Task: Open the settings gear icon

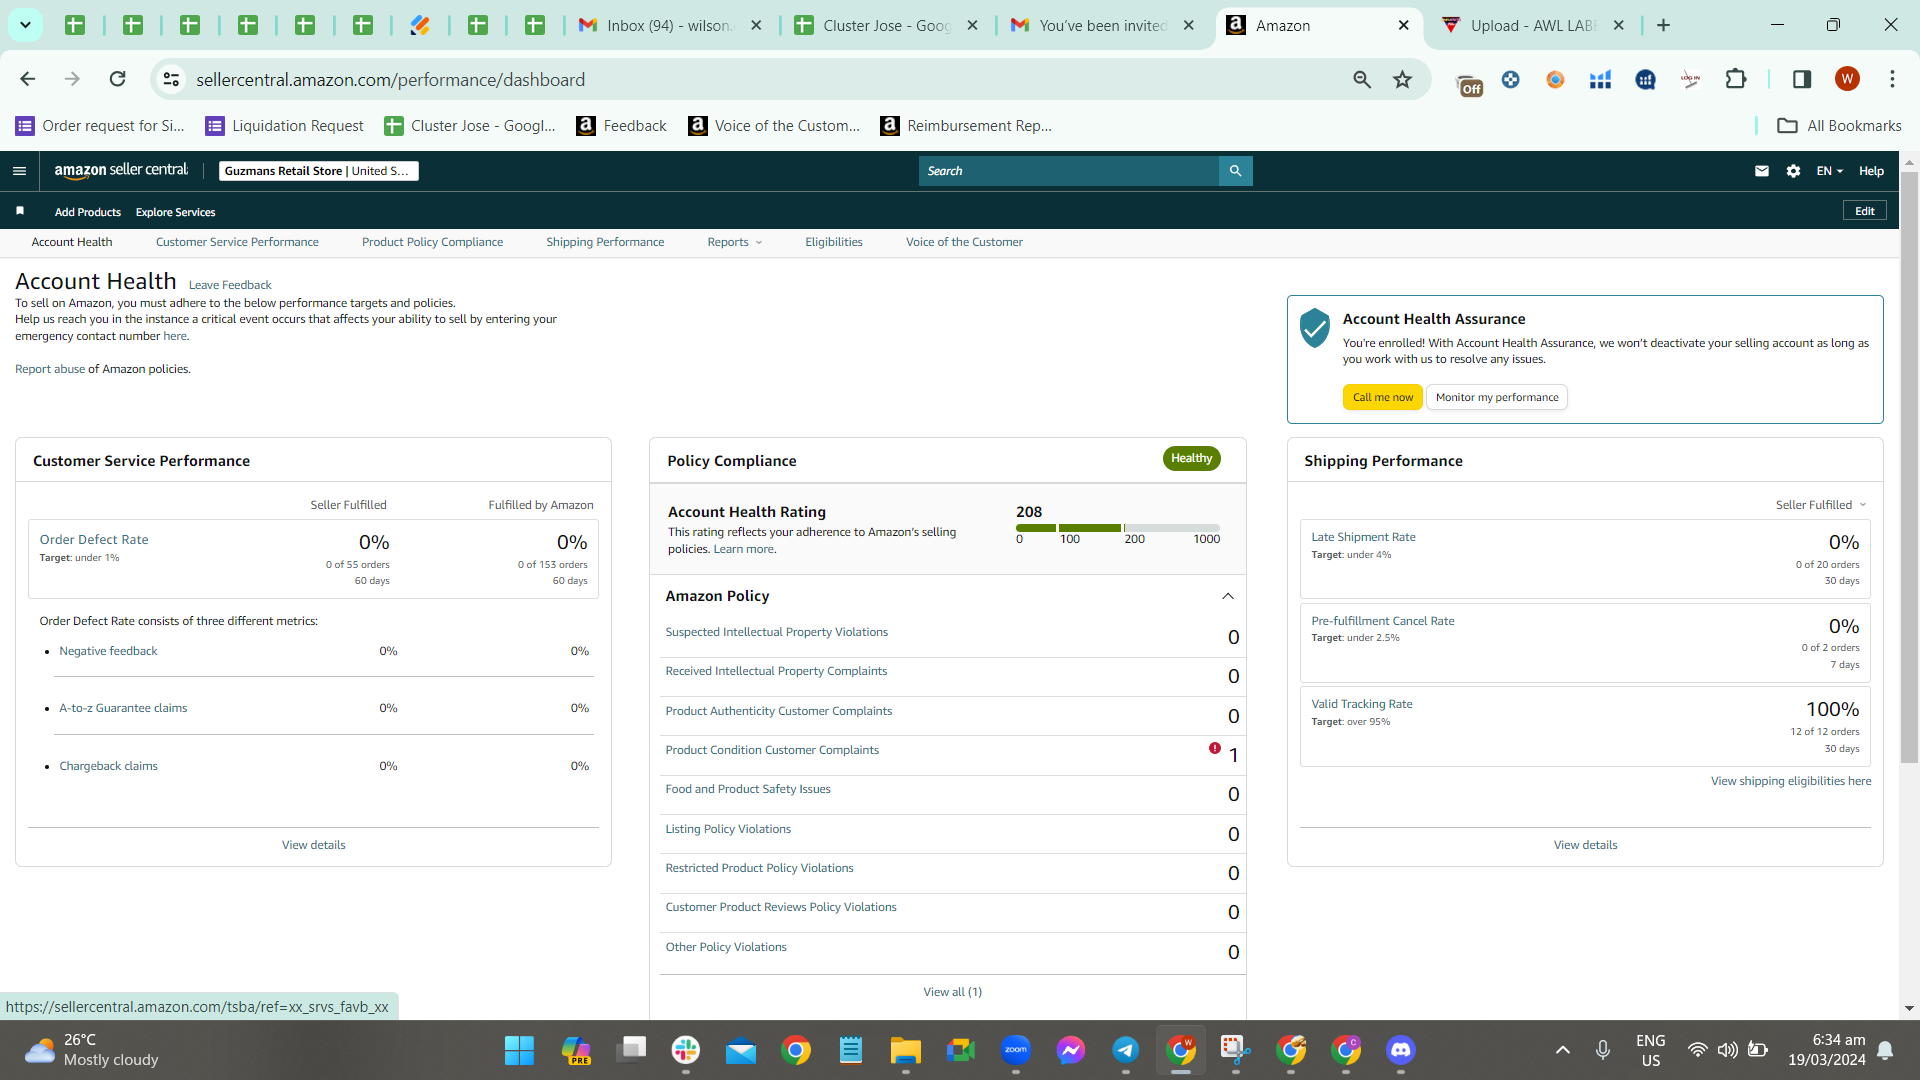Action: pyautogui.click(x=1793, y=171)
